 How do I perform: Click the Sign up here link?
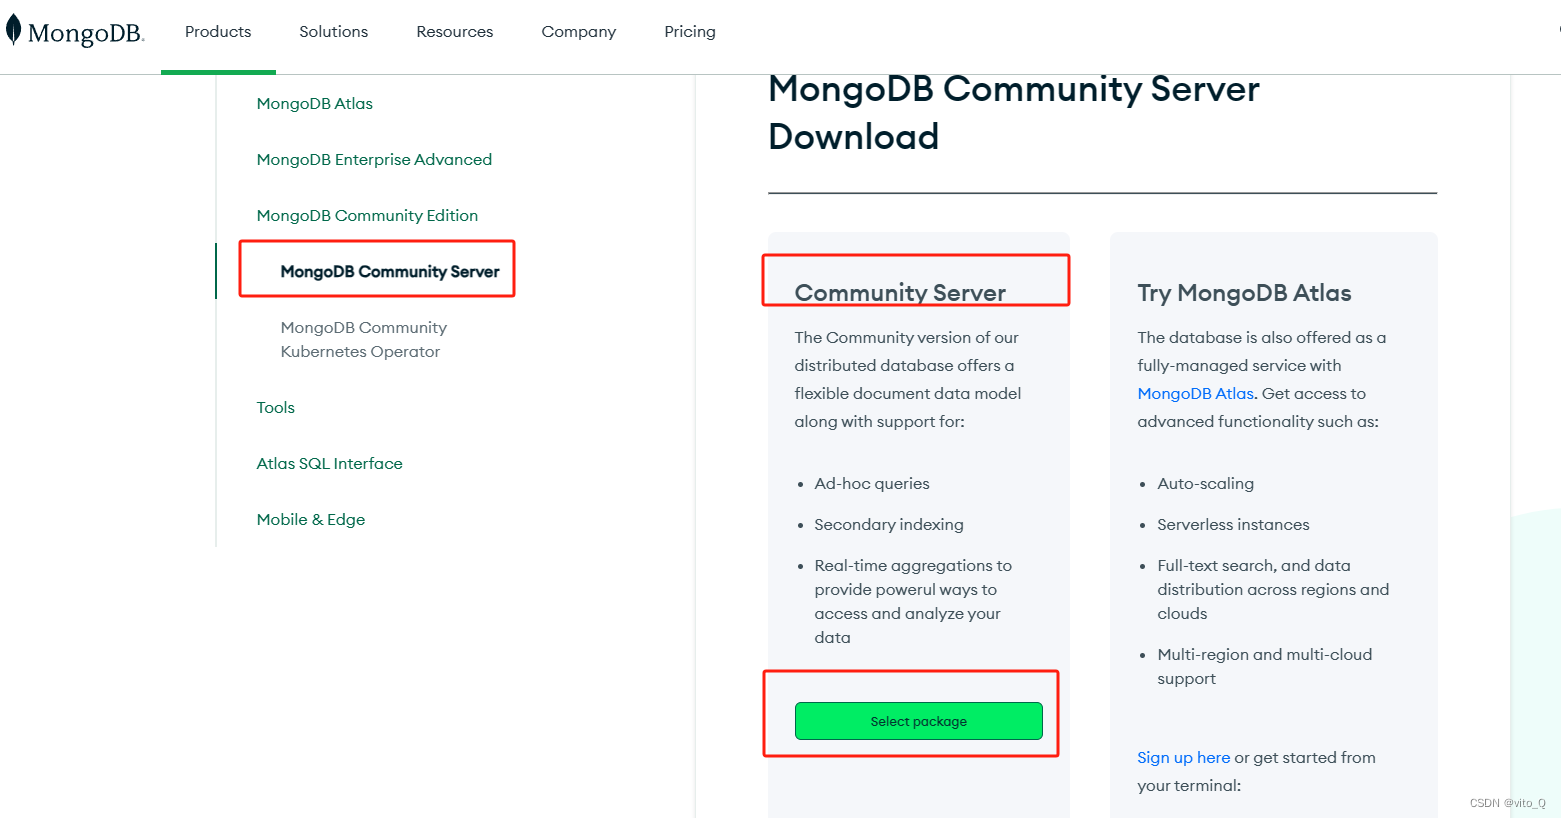click(x=1183, y=757)
